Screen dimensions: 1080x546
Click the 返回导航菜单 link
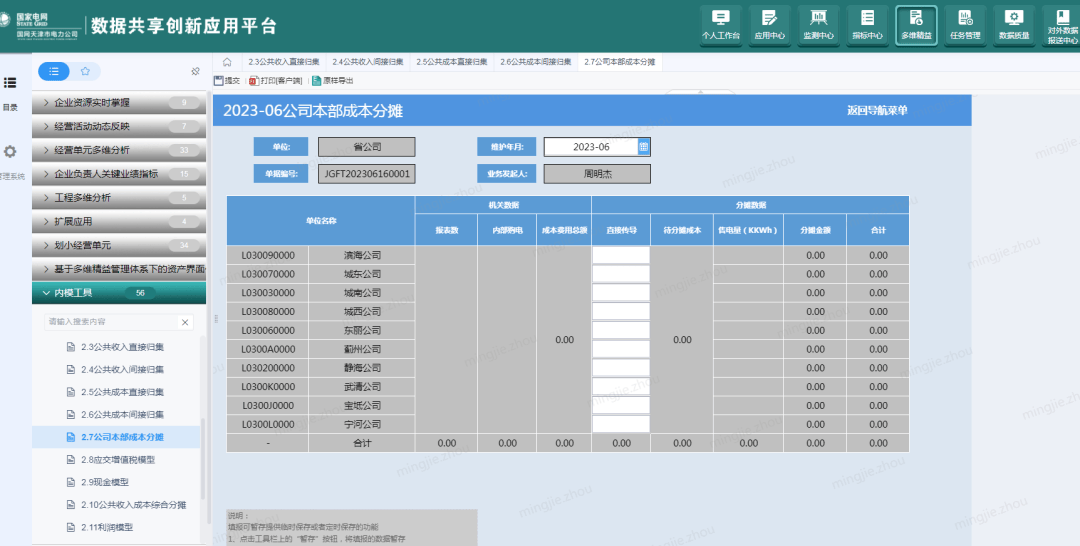877,110
